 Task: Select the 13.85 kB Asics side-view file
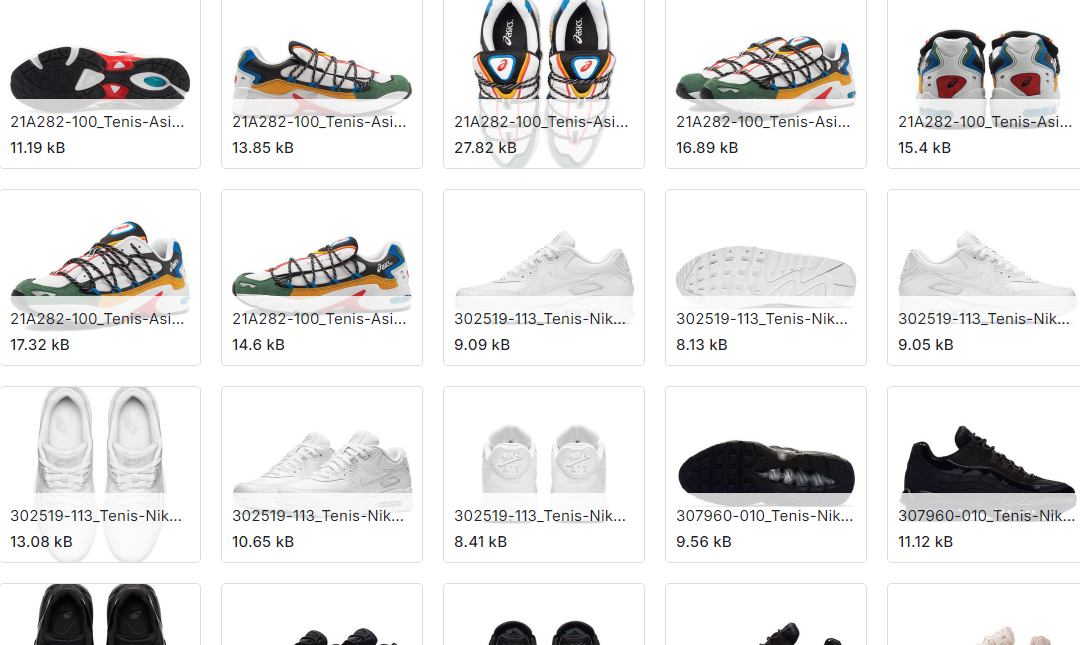pyautogui.click(x=322, y=83)
